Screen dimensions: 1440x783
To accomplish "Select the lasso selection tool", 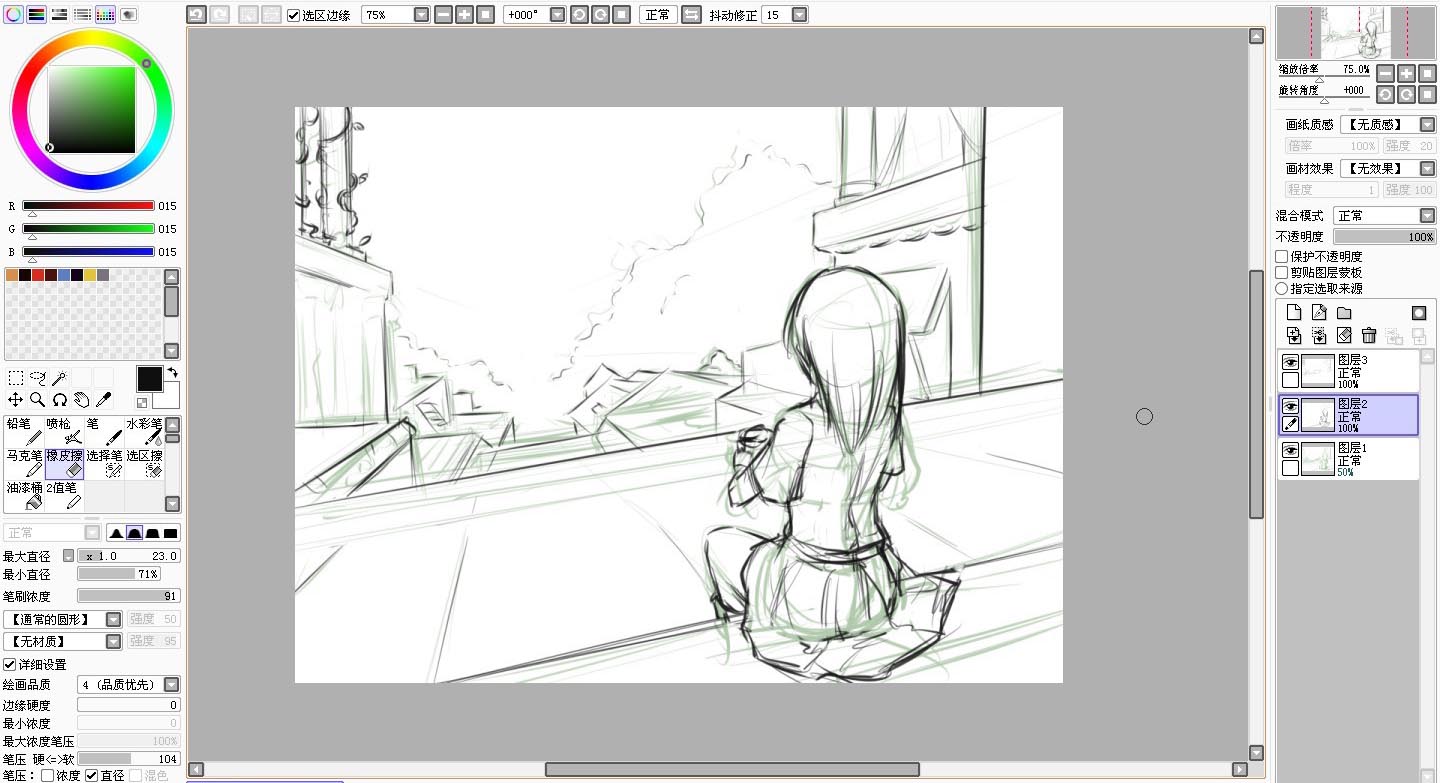I will pyautogui.click(x=38, y=378).
